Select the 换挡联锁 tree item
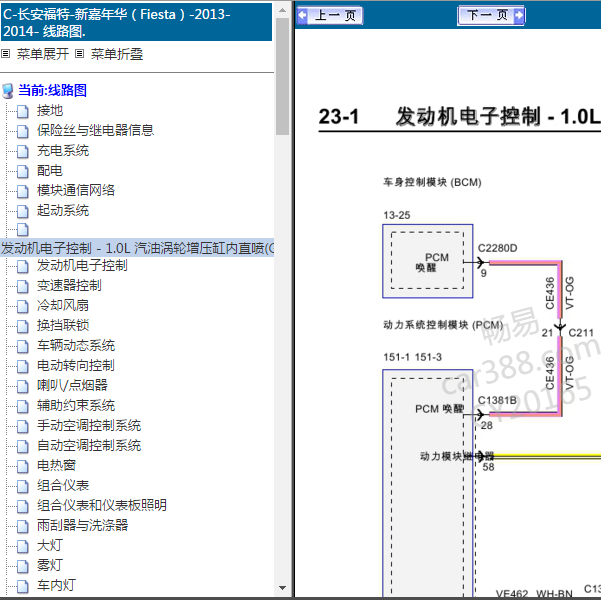Screen dimensions: 601x600 [63, 325]
